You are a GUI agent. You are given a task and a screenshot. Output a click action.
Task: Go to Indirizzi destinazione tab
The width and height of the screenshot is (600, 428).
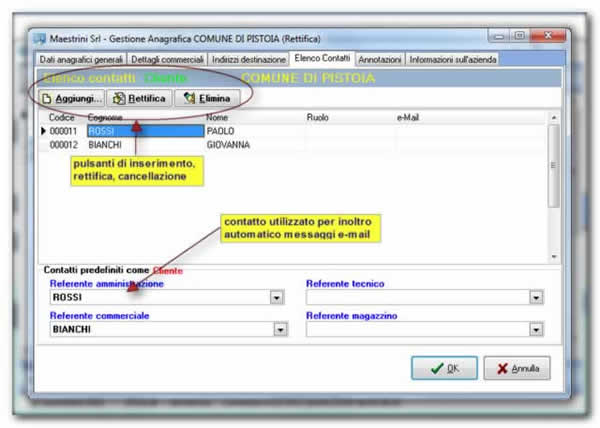pyautogui.click(x=249, y=60)
